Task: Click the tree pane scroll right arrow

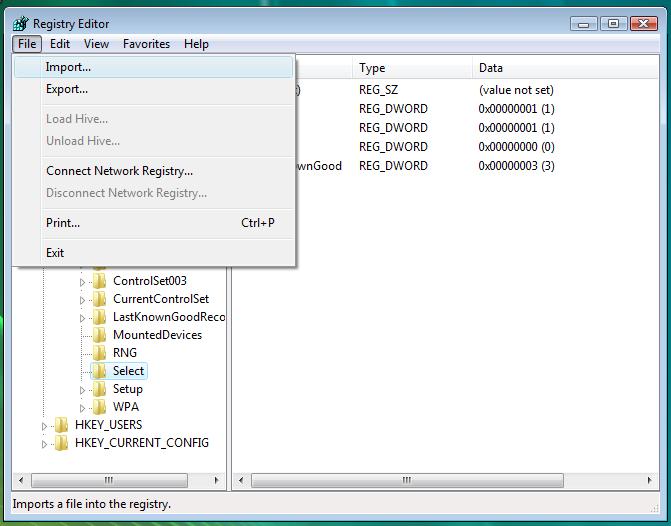Action: 216,480
